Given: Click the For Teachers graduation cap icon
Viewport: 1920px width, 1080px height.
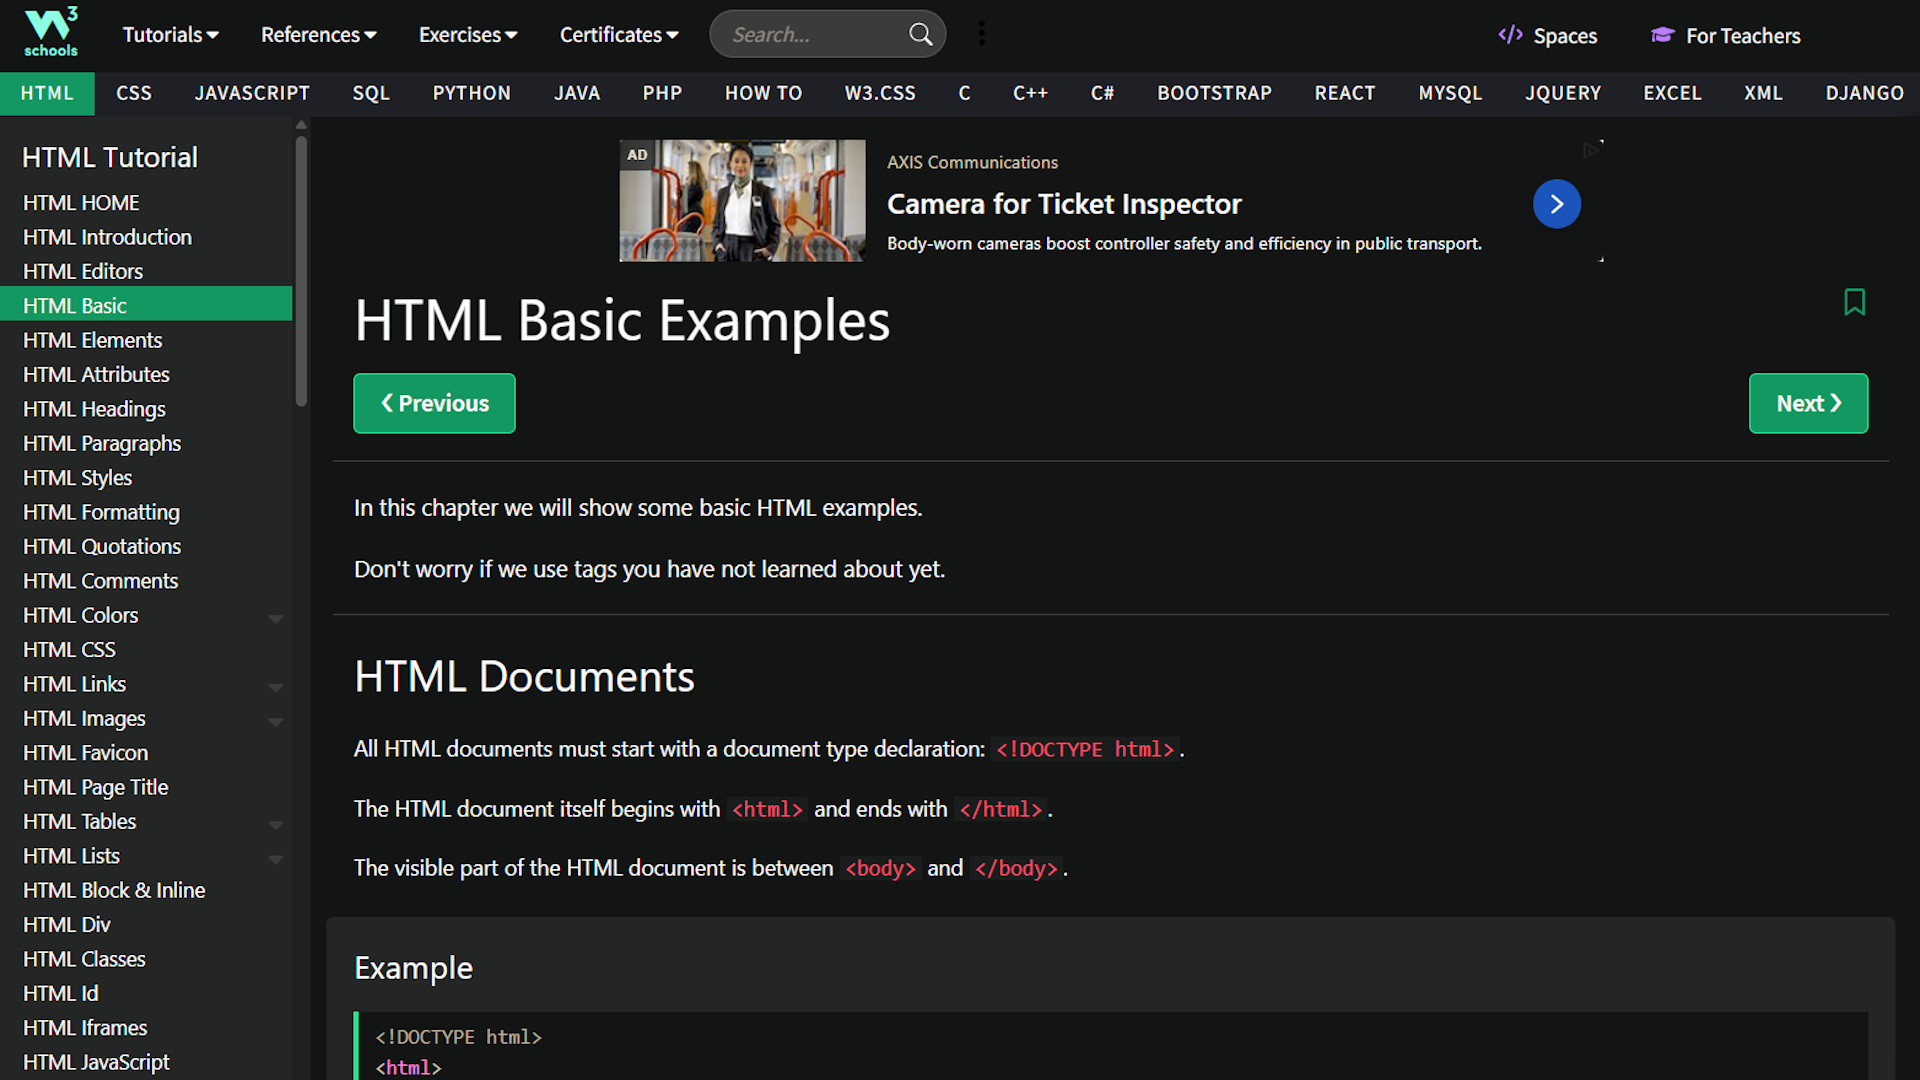Looking at the screenshot, I should (1662, 35).
